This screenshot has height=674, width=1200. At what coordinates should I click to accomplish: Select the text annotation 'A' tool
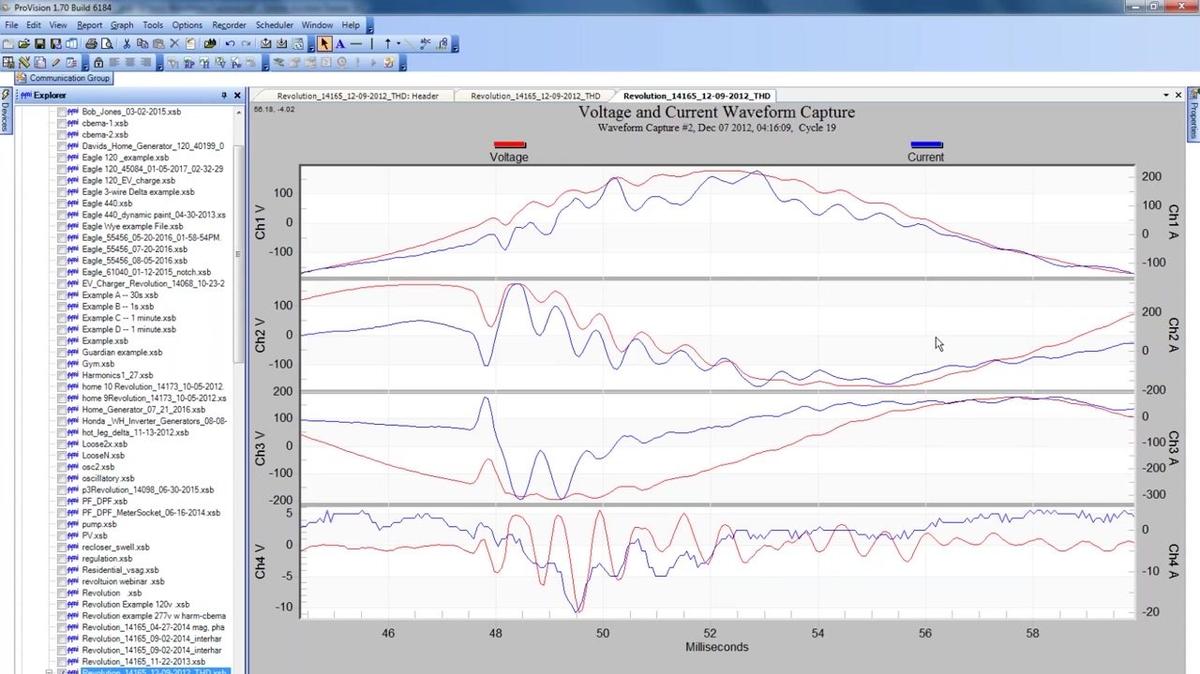340,44
